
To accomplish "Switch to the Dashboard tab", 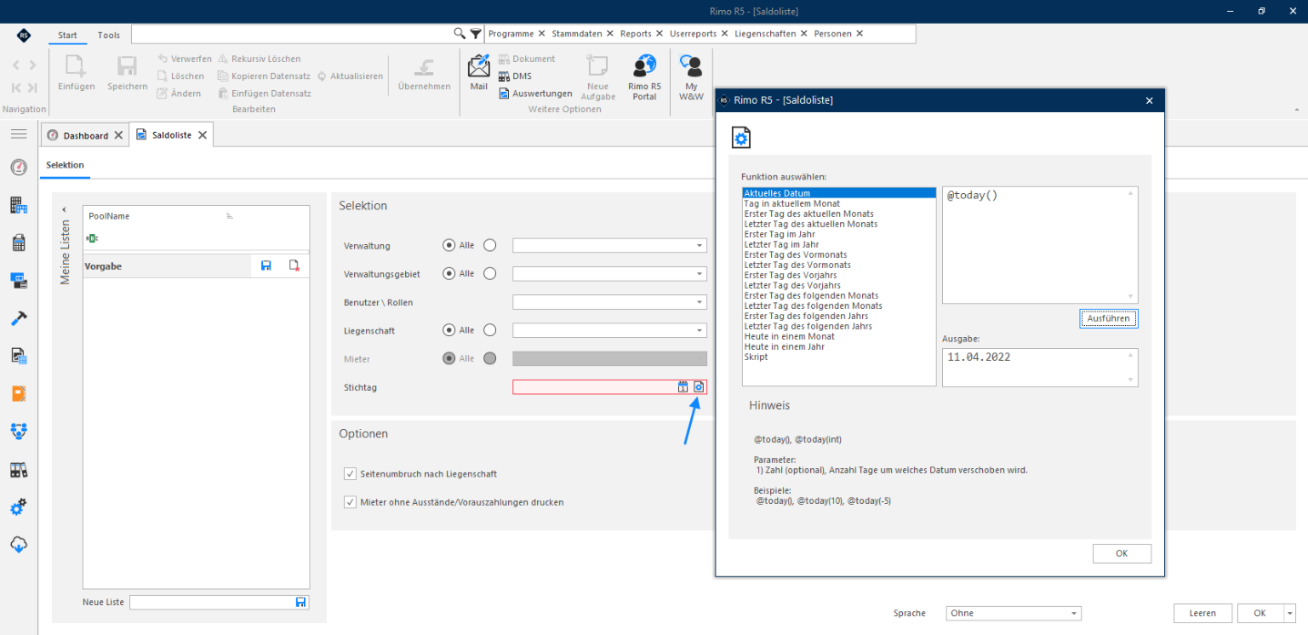I will coord(85,135).
